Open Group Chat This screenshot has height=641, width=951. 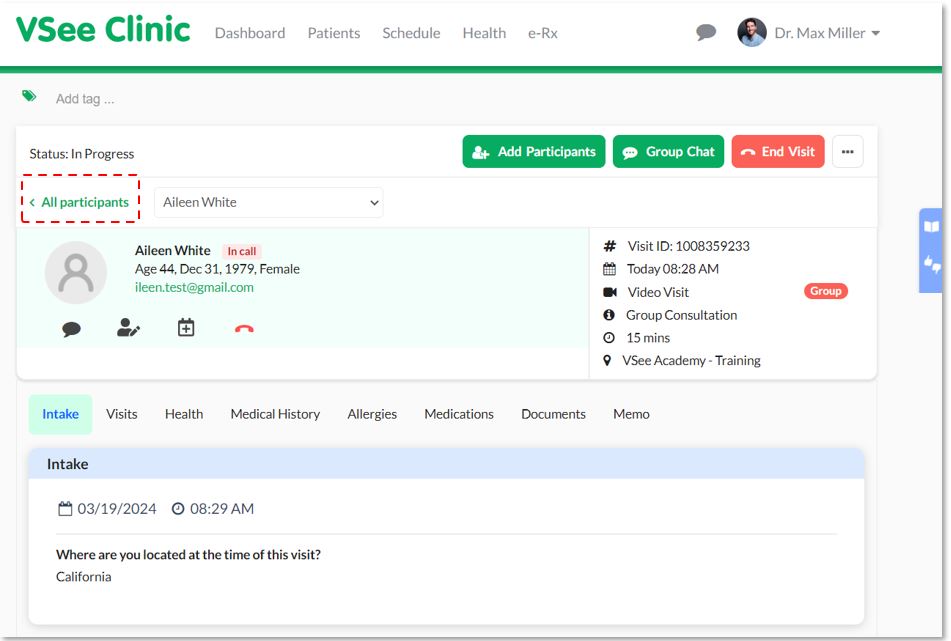pos(668,152)
